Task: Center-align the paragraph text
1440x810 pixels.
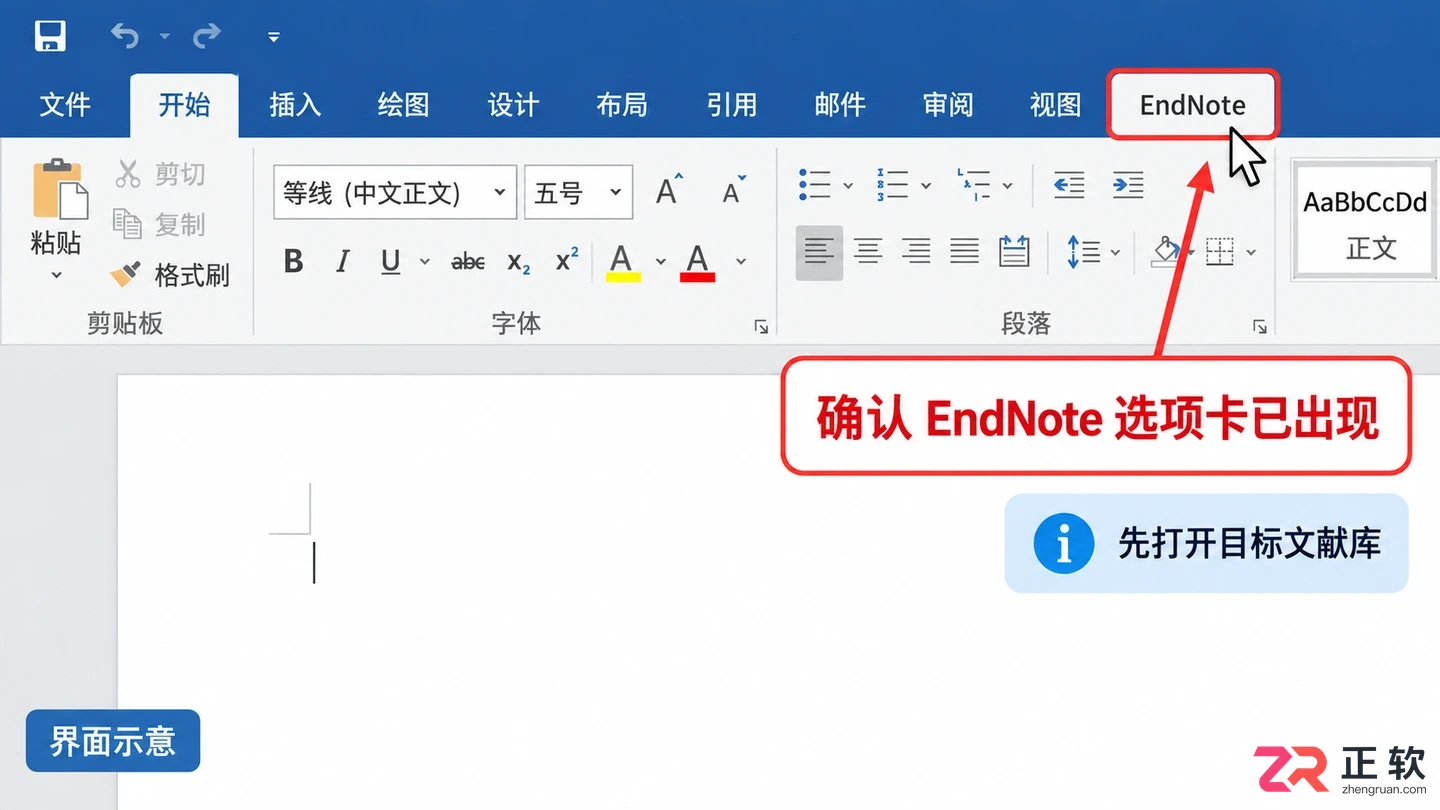Action: click(868, 251)
